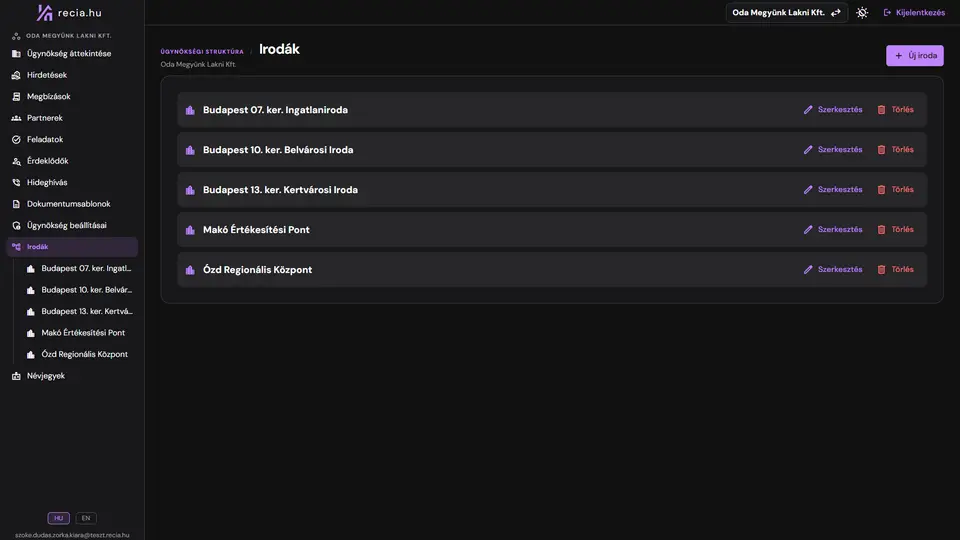Select the HU language option
Viewport: 960px width, 540px height.
tap(59, 518)
